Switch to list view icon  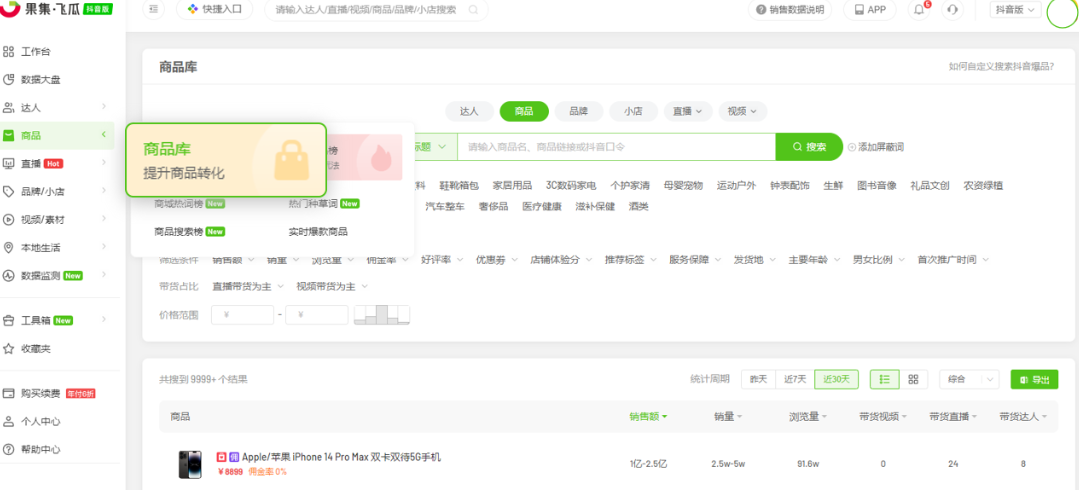click(885, 379)
